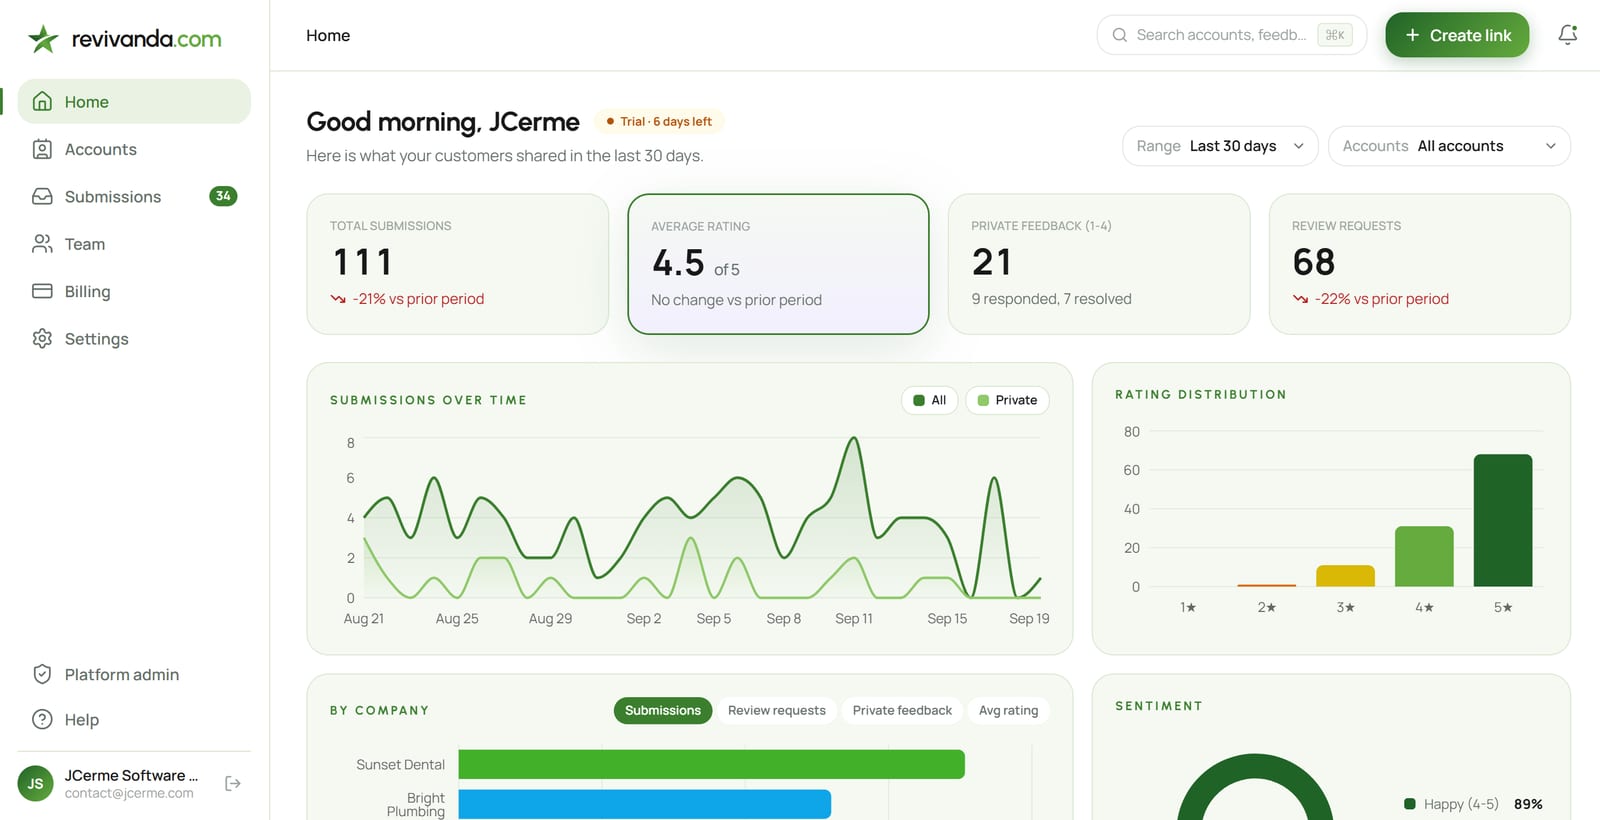
Task: Open the Private Feedback (1-4) card
Action: coord(1099,264)
